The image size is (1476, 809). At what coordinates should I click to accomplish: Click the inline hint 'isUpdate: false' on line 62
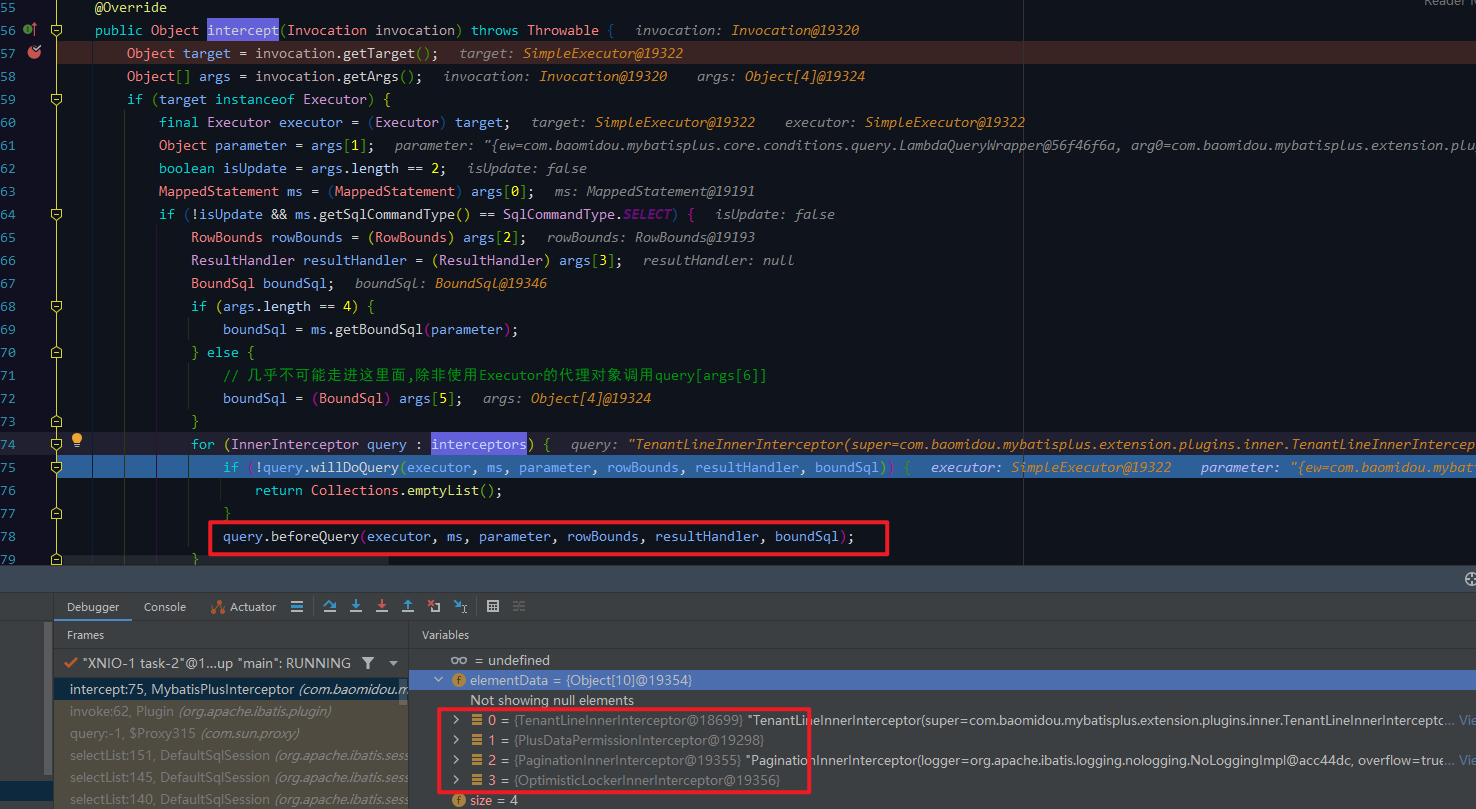pos(527,168)
